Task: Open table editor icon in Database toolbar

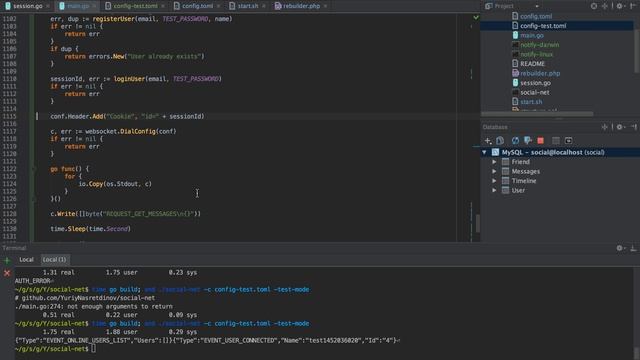Action: 556,140
